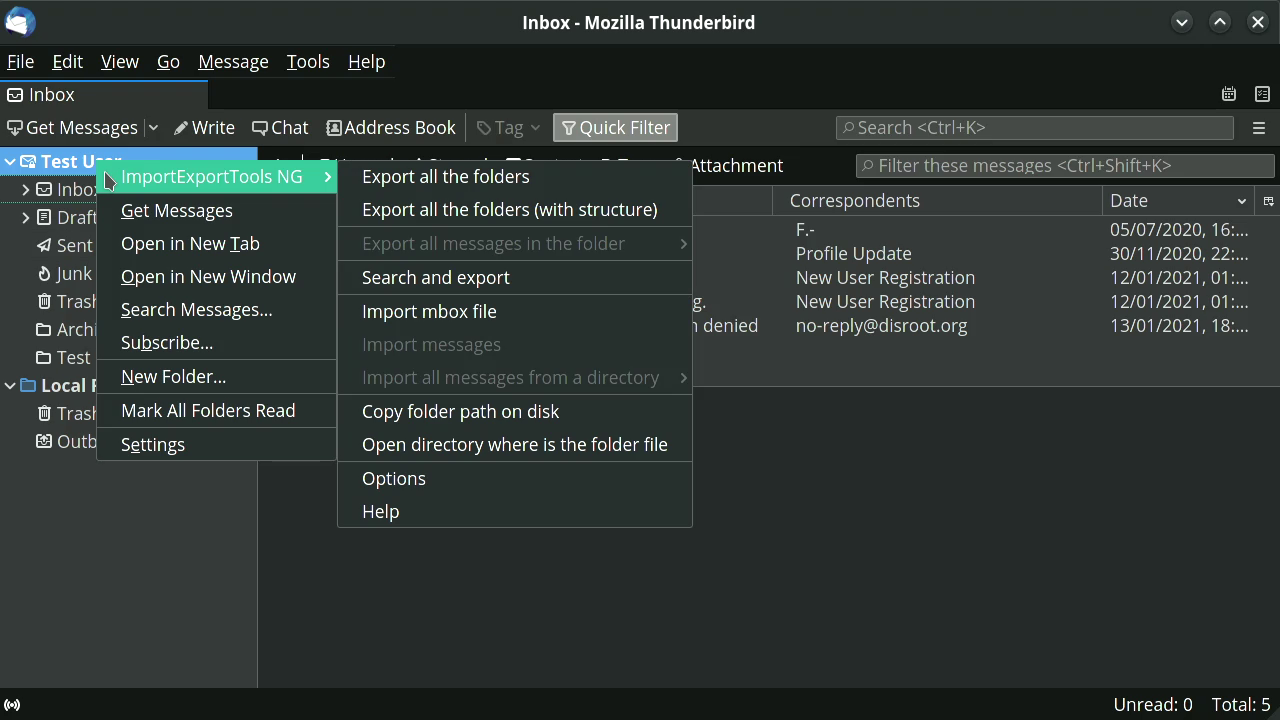1280x720 pixels.
Task: Click the online status icon in status bar
Action: point(12,705)
